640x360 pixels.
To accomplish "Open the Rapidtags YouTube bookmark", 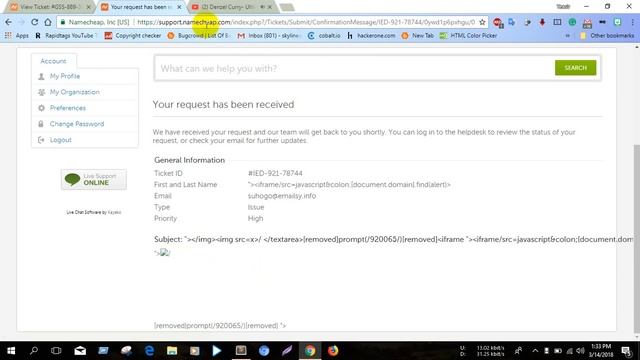I will pyautogui.click(x=65, y=36).
